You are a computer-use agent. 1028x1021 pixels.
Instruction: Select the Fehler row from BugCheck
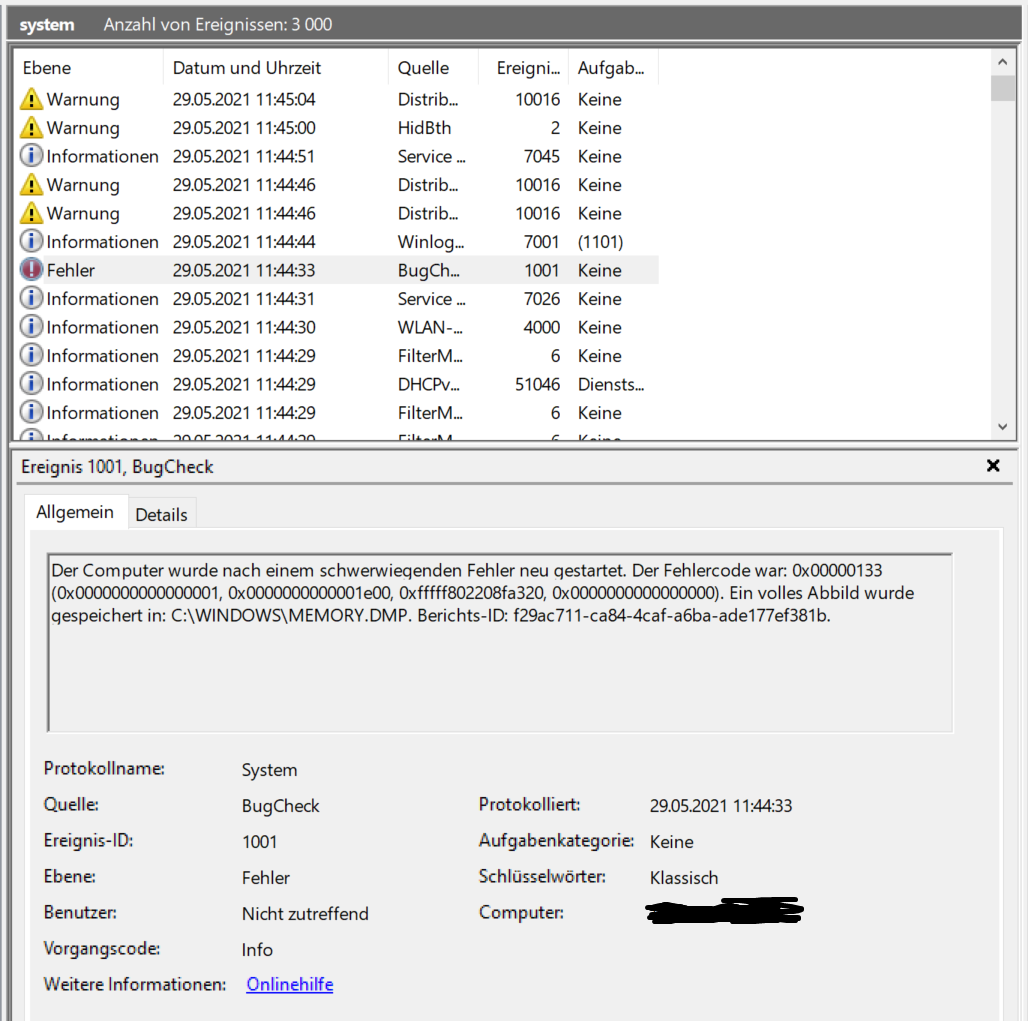pos(336,270)
